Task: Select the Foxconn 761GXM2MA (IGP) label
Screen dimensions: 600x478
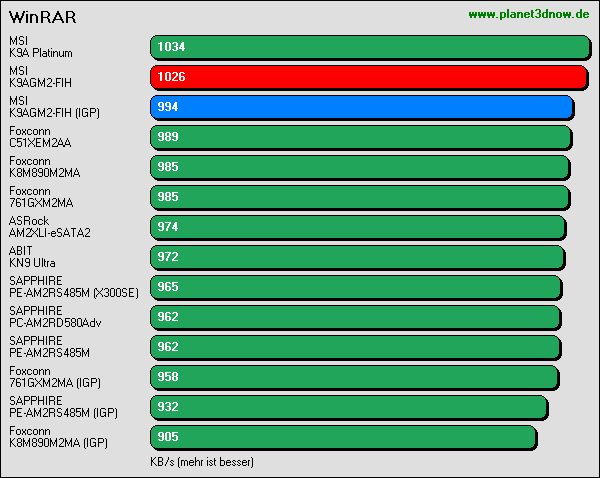Action: pos(55,377)
